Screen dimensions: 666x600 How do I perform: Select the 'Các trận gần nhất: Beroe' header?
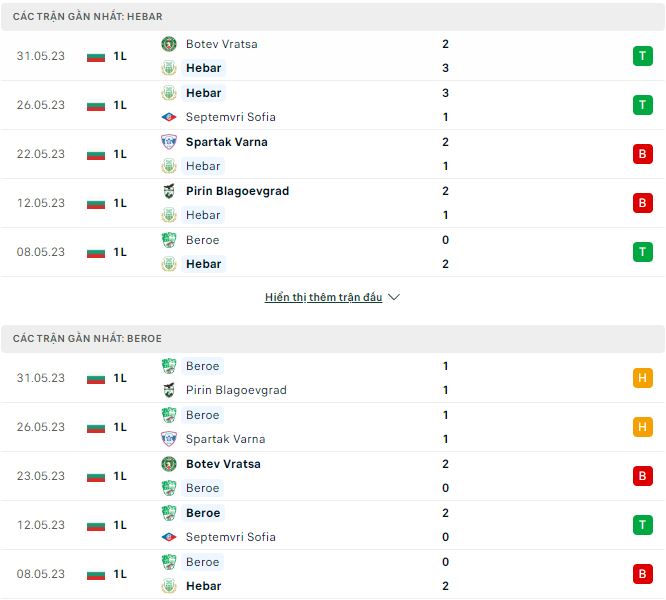88,339
